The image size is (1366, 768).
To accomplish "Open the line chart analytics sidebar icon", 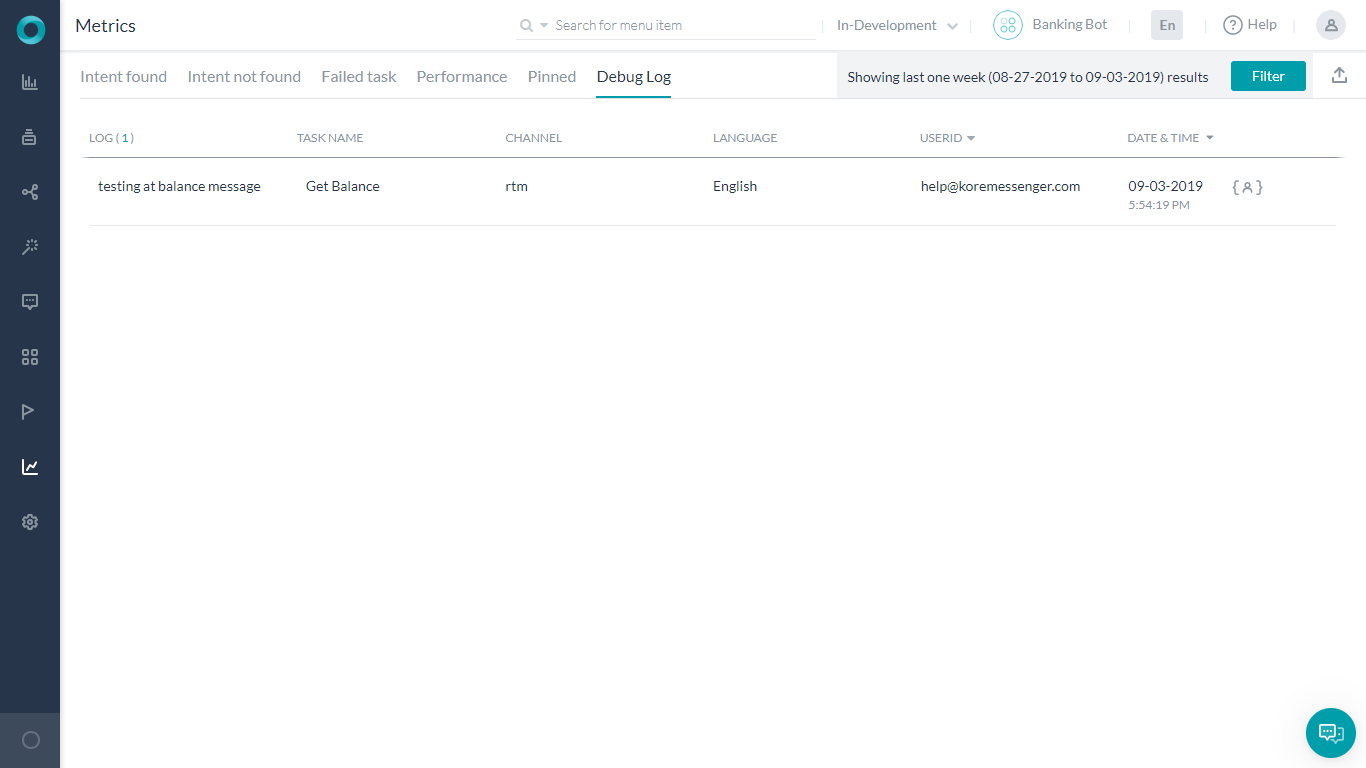I will (30, 467).
